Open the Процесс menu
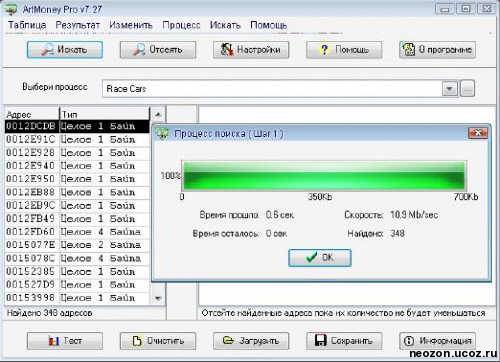Image resolution: width=500 pixels, height=362 pixels. (181, 25)
